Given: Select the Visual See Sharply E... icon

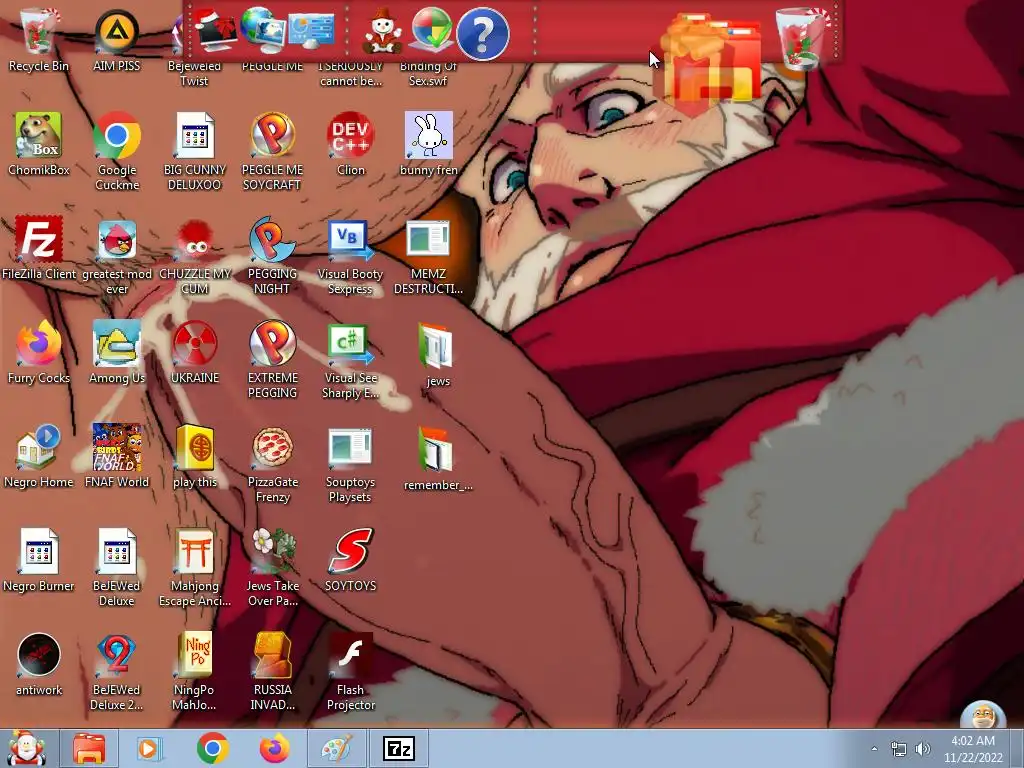Looking at the screenshot, I should tap(351, 360).
